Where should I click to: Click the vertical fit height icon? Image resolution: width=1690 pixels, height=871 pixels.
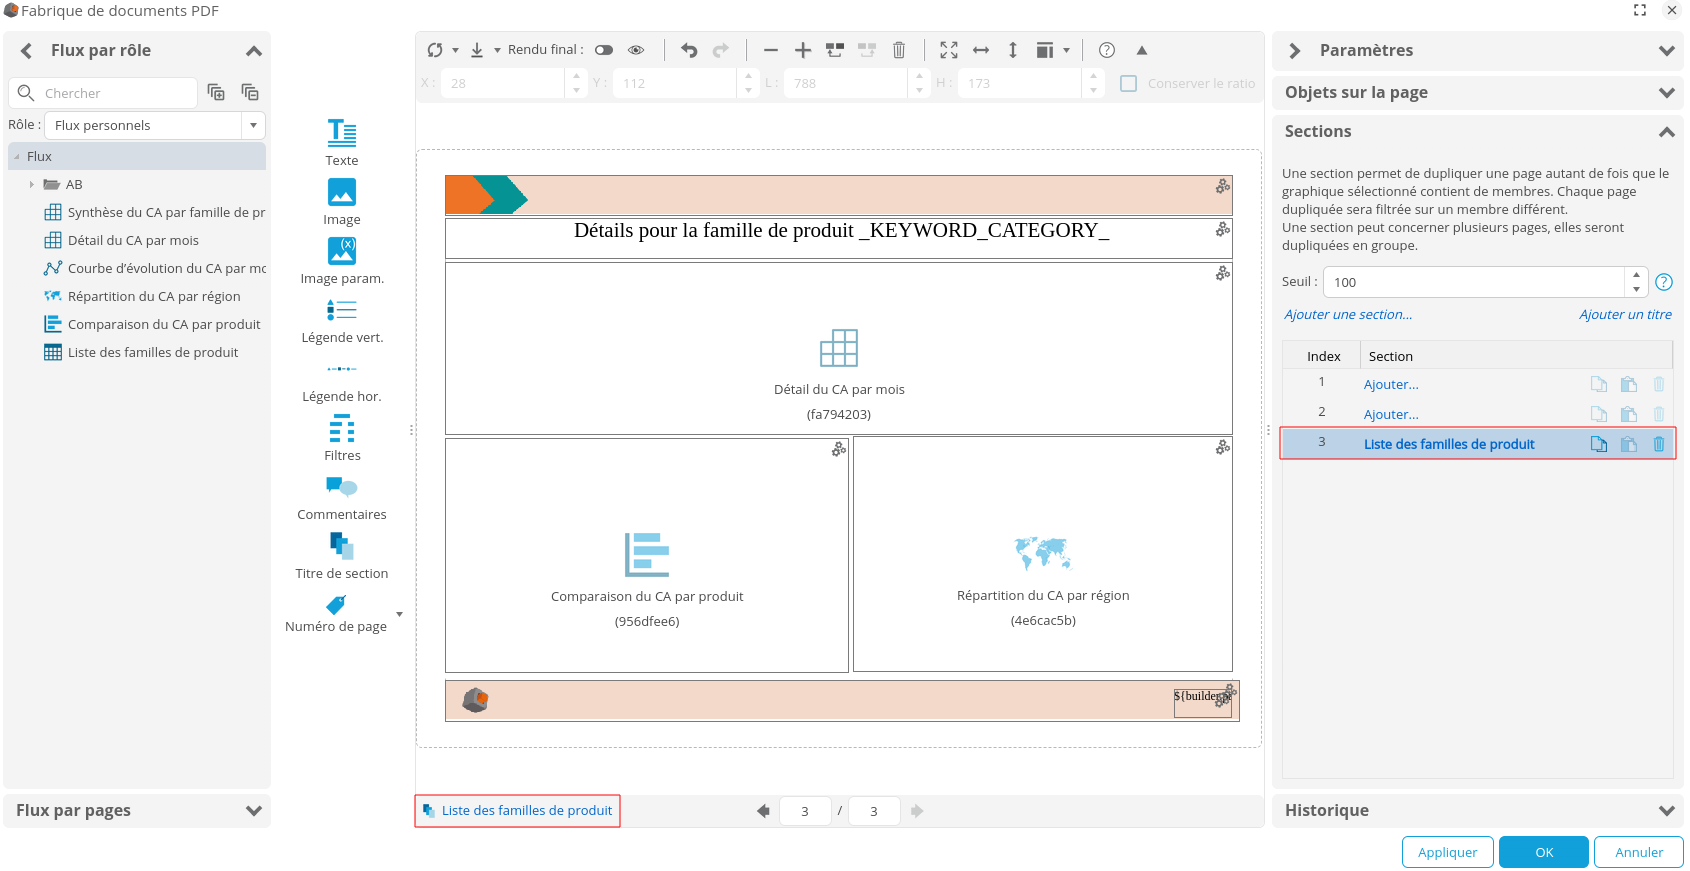(x=1013, y=50)
